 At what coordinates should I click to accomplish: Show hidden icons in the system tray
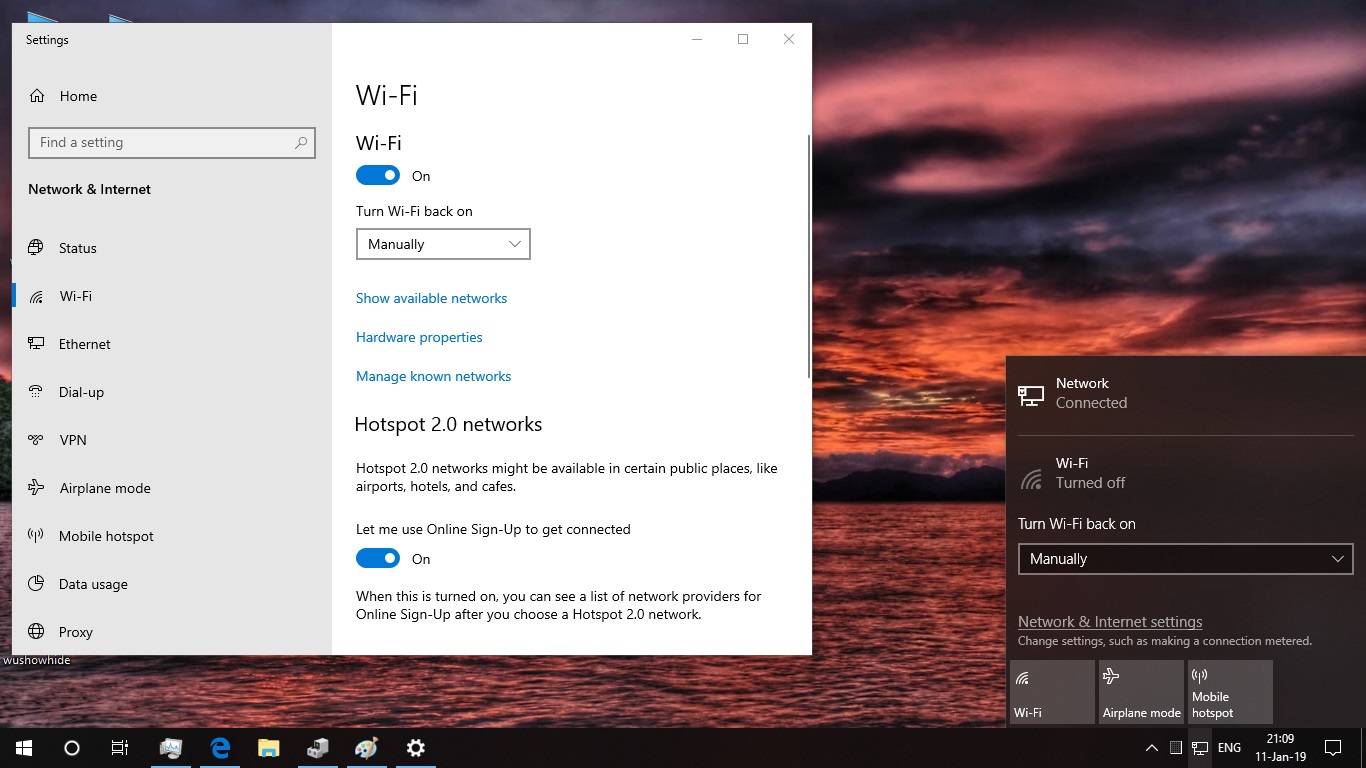1152,748
